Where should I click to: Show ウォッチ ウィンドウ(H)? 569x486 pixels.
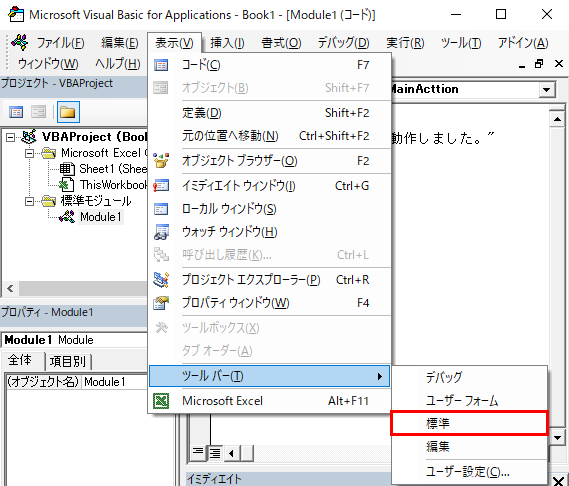(x=269, y=232)
